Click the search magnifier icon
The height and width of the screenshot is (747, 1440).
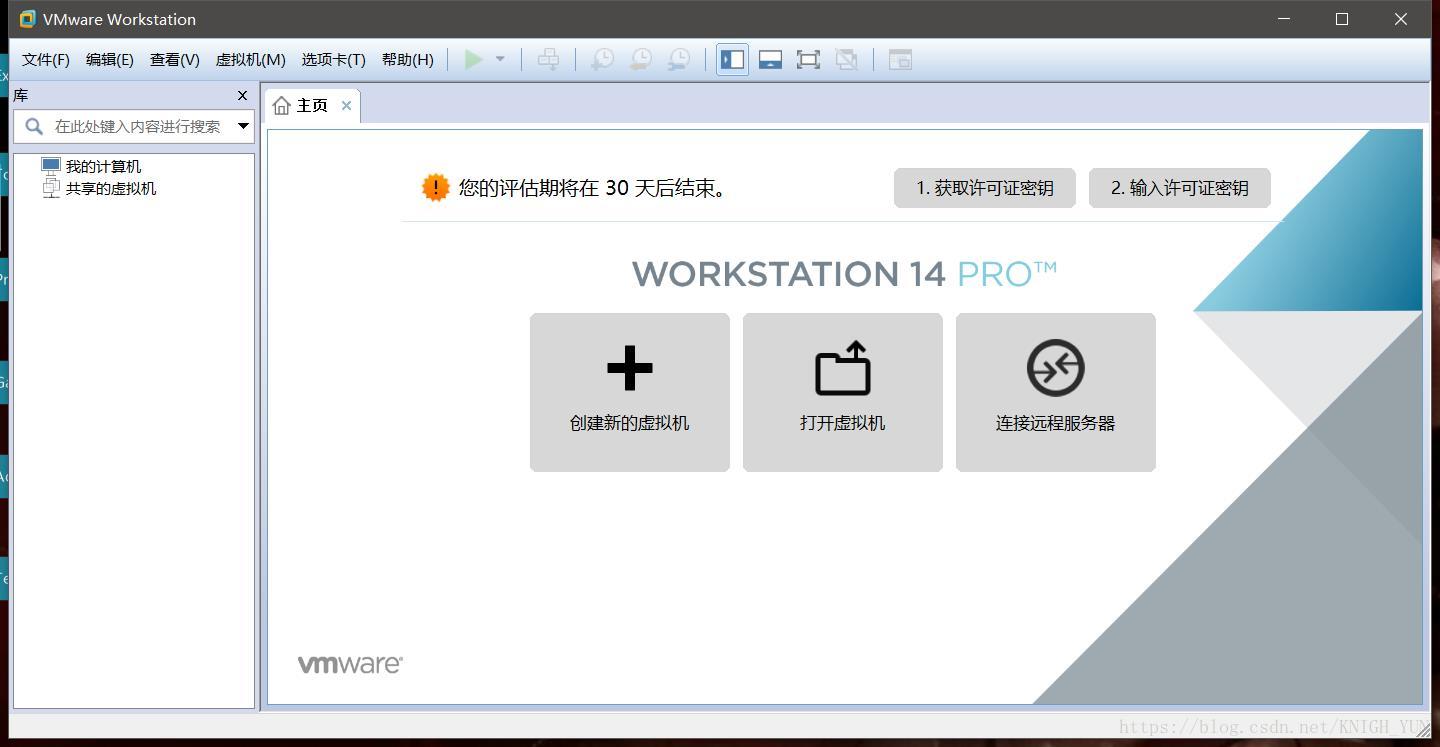coord(34,126)
